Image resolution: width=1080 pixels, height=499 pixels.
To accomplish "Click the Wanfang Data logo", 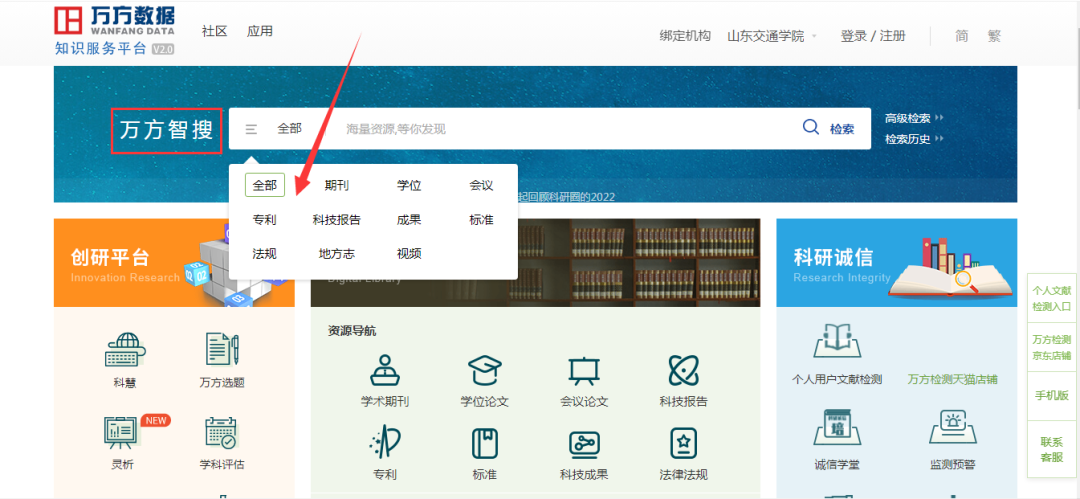I will [x=114, y=32].
